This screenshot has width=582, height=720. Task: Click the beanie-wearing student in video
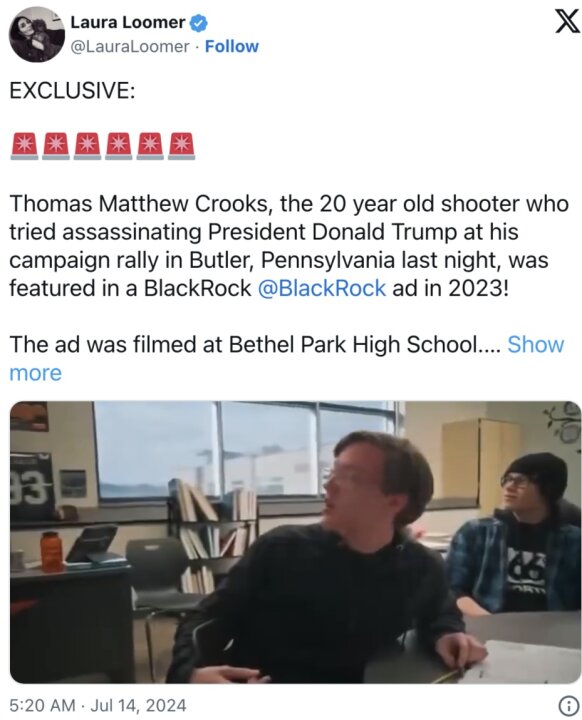coord(517,533)
